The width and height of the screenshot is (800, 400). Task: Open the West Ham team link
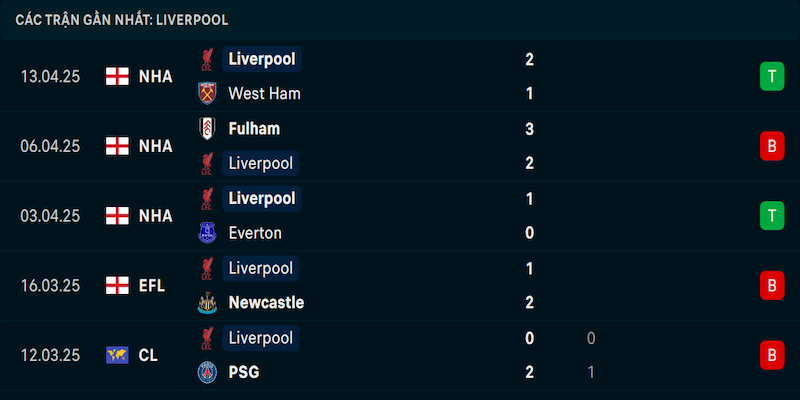[264, 93]
